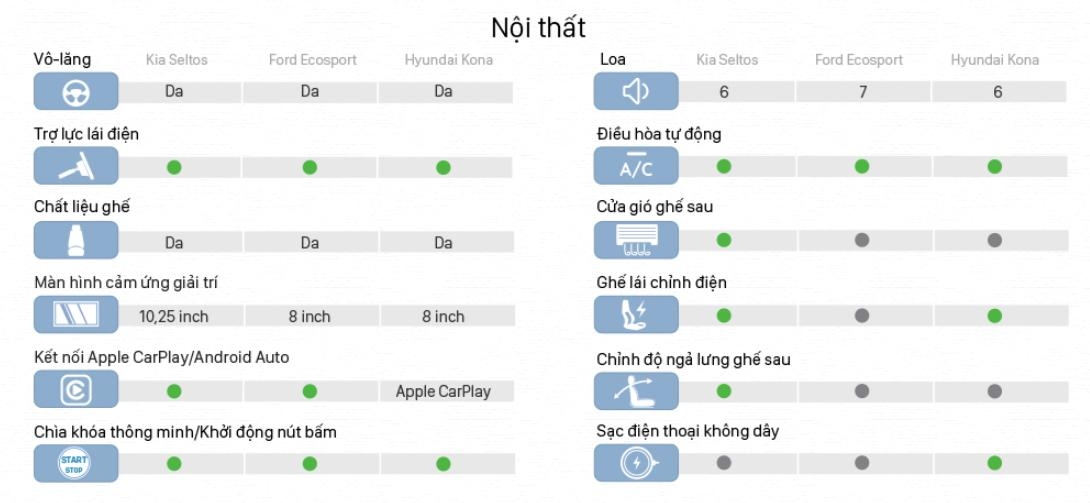Click the rear seat recline adjustment icon
1090x503 pixels.
(636, 390)
